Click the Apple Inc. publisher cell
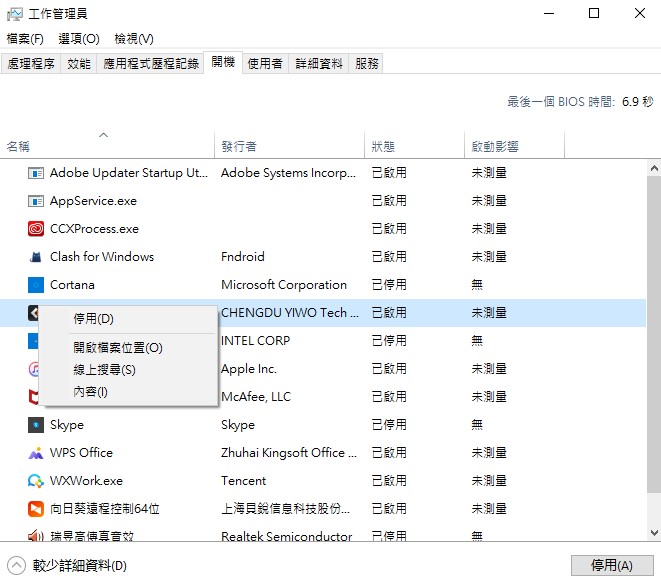This screenshot has height=588, width=661. coord(249,369)
